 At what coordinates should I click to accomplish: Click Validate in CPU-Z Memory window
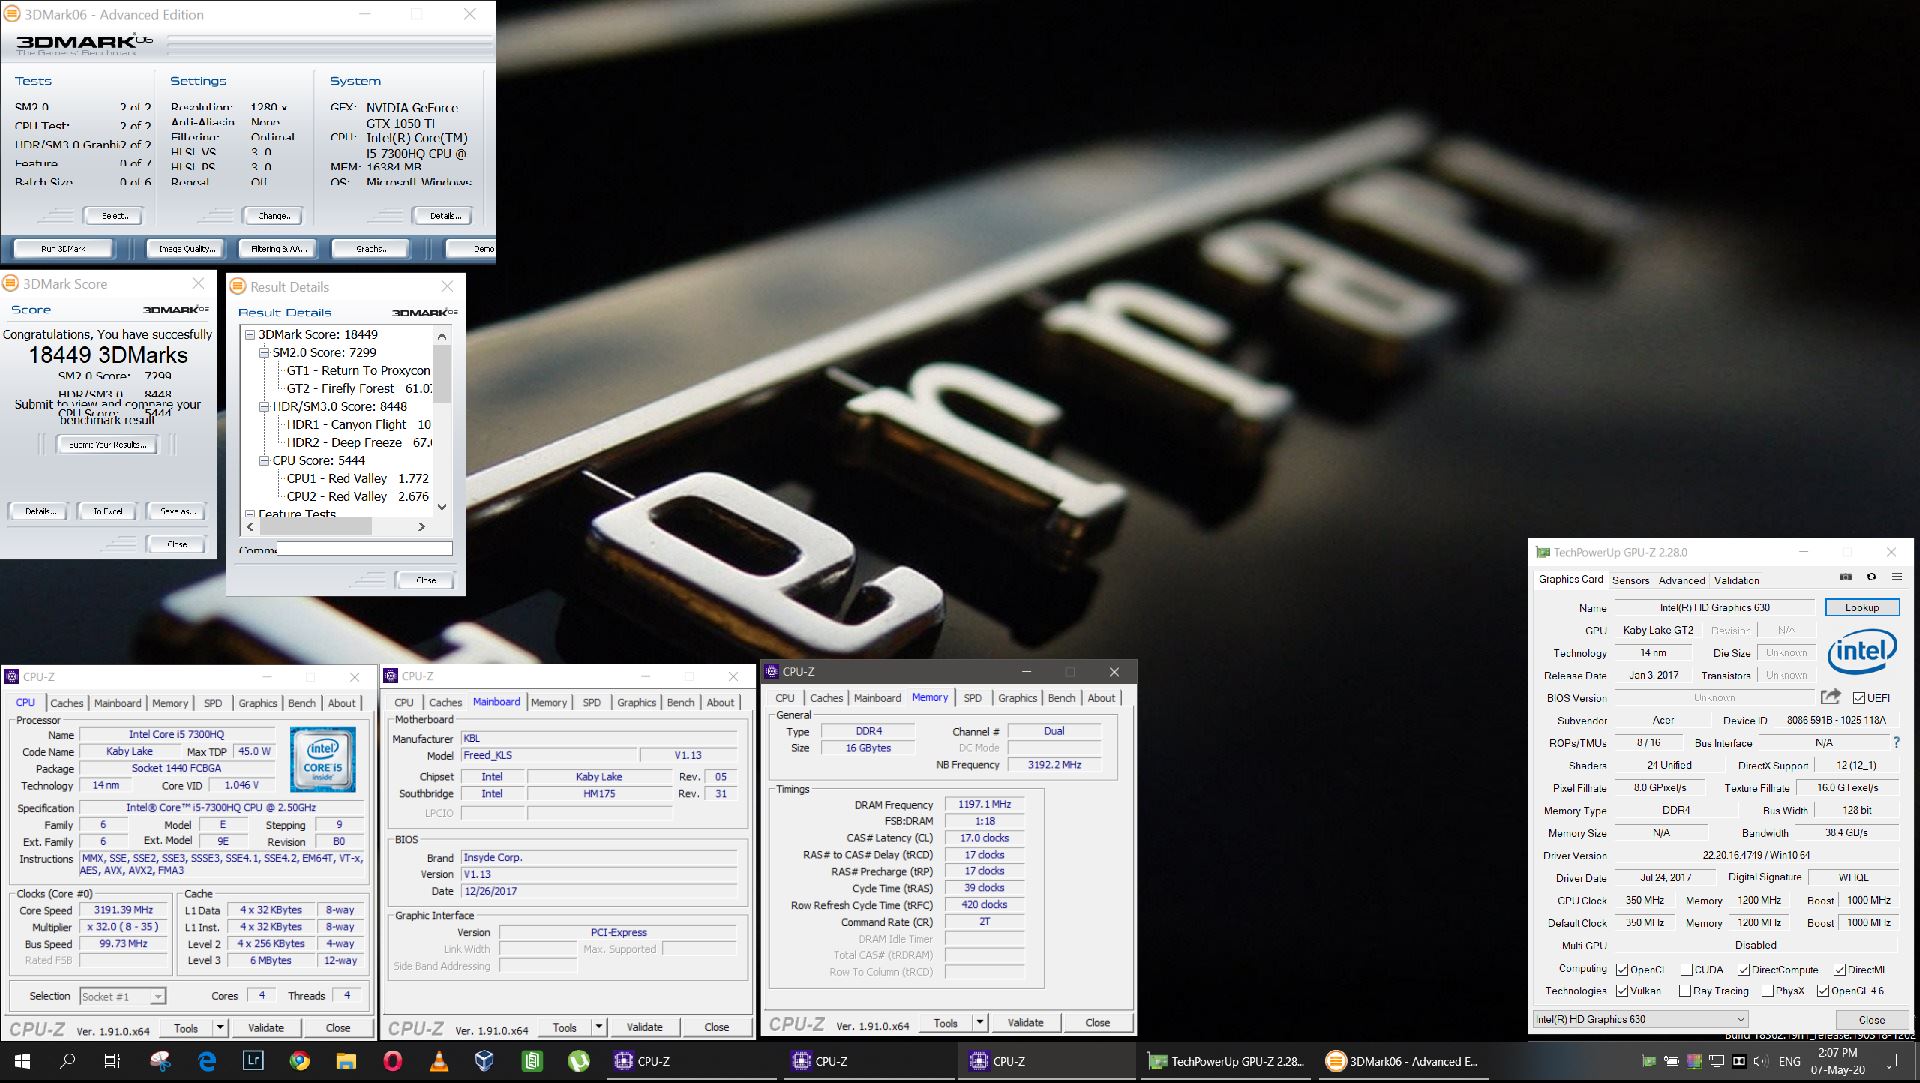click(x=1025, y=1022)
